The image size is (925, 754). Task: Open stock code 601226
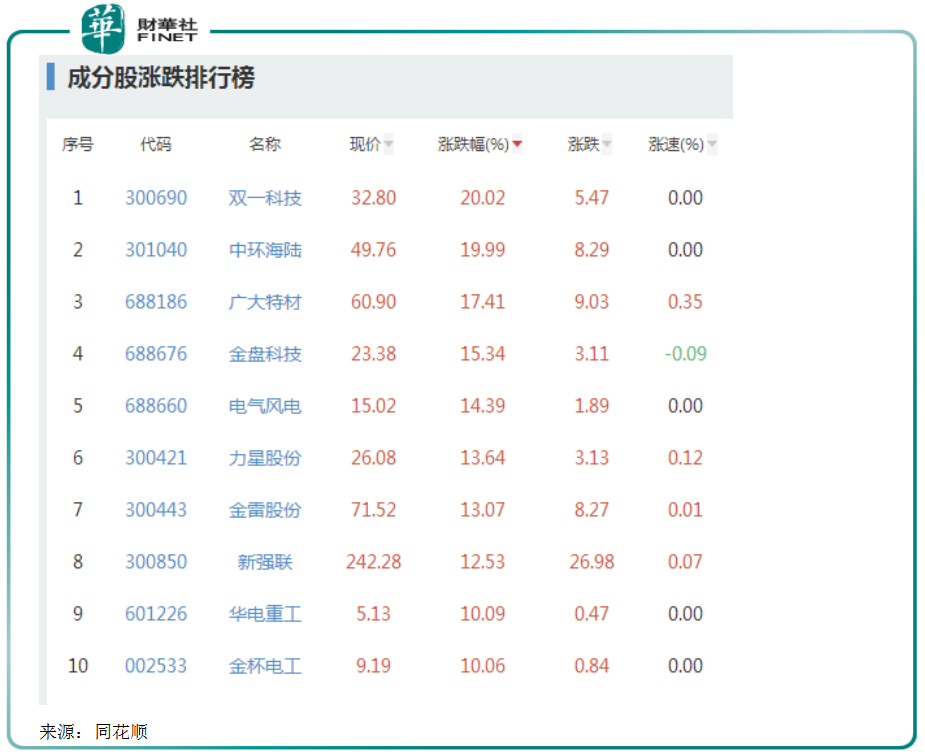[x=156, y=614]
